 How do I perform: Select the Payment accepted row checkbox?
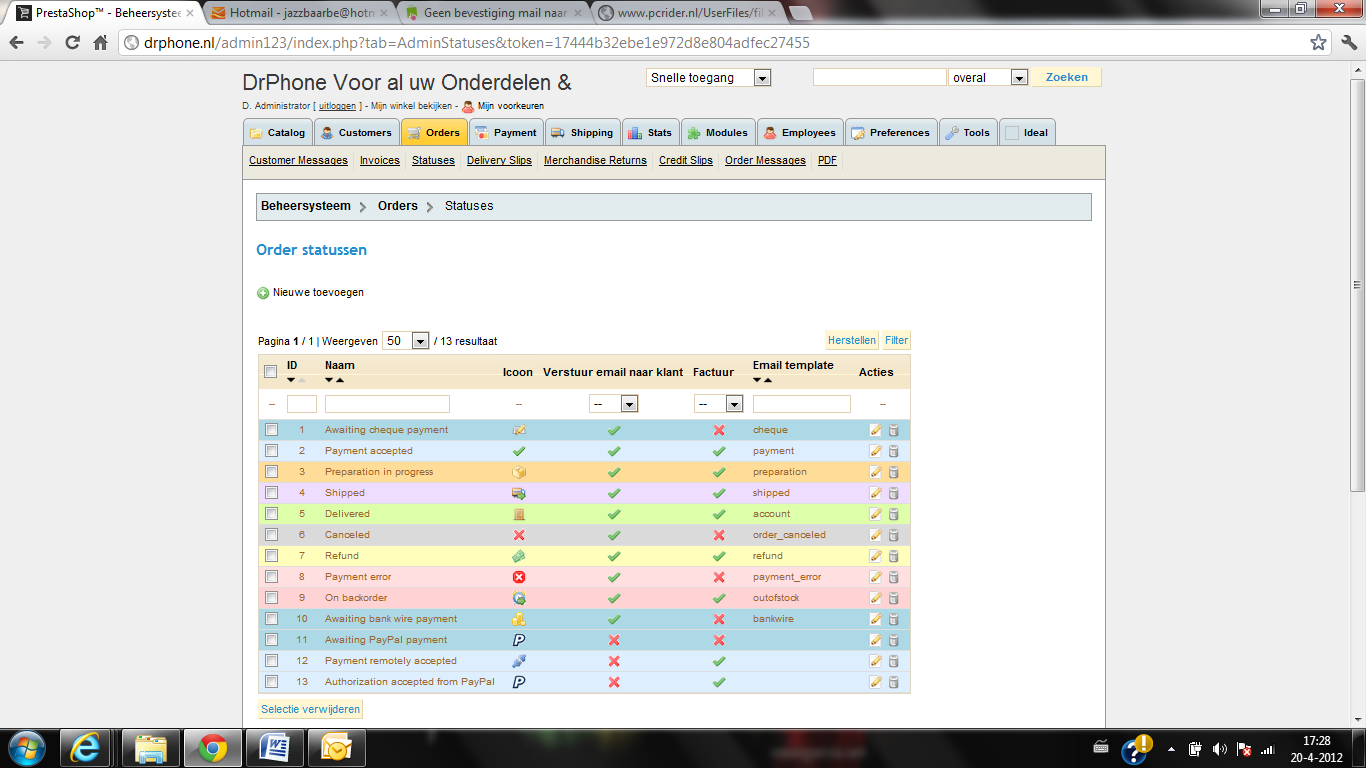click(x=271, y=451)
